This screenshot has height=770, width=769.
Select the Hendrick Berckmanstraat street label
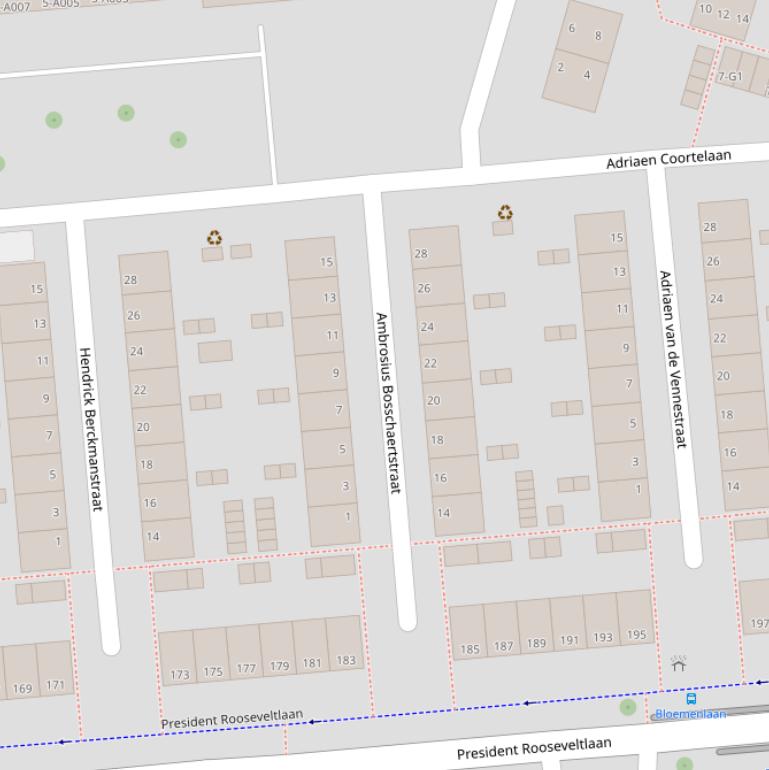[x=91, y=429]
